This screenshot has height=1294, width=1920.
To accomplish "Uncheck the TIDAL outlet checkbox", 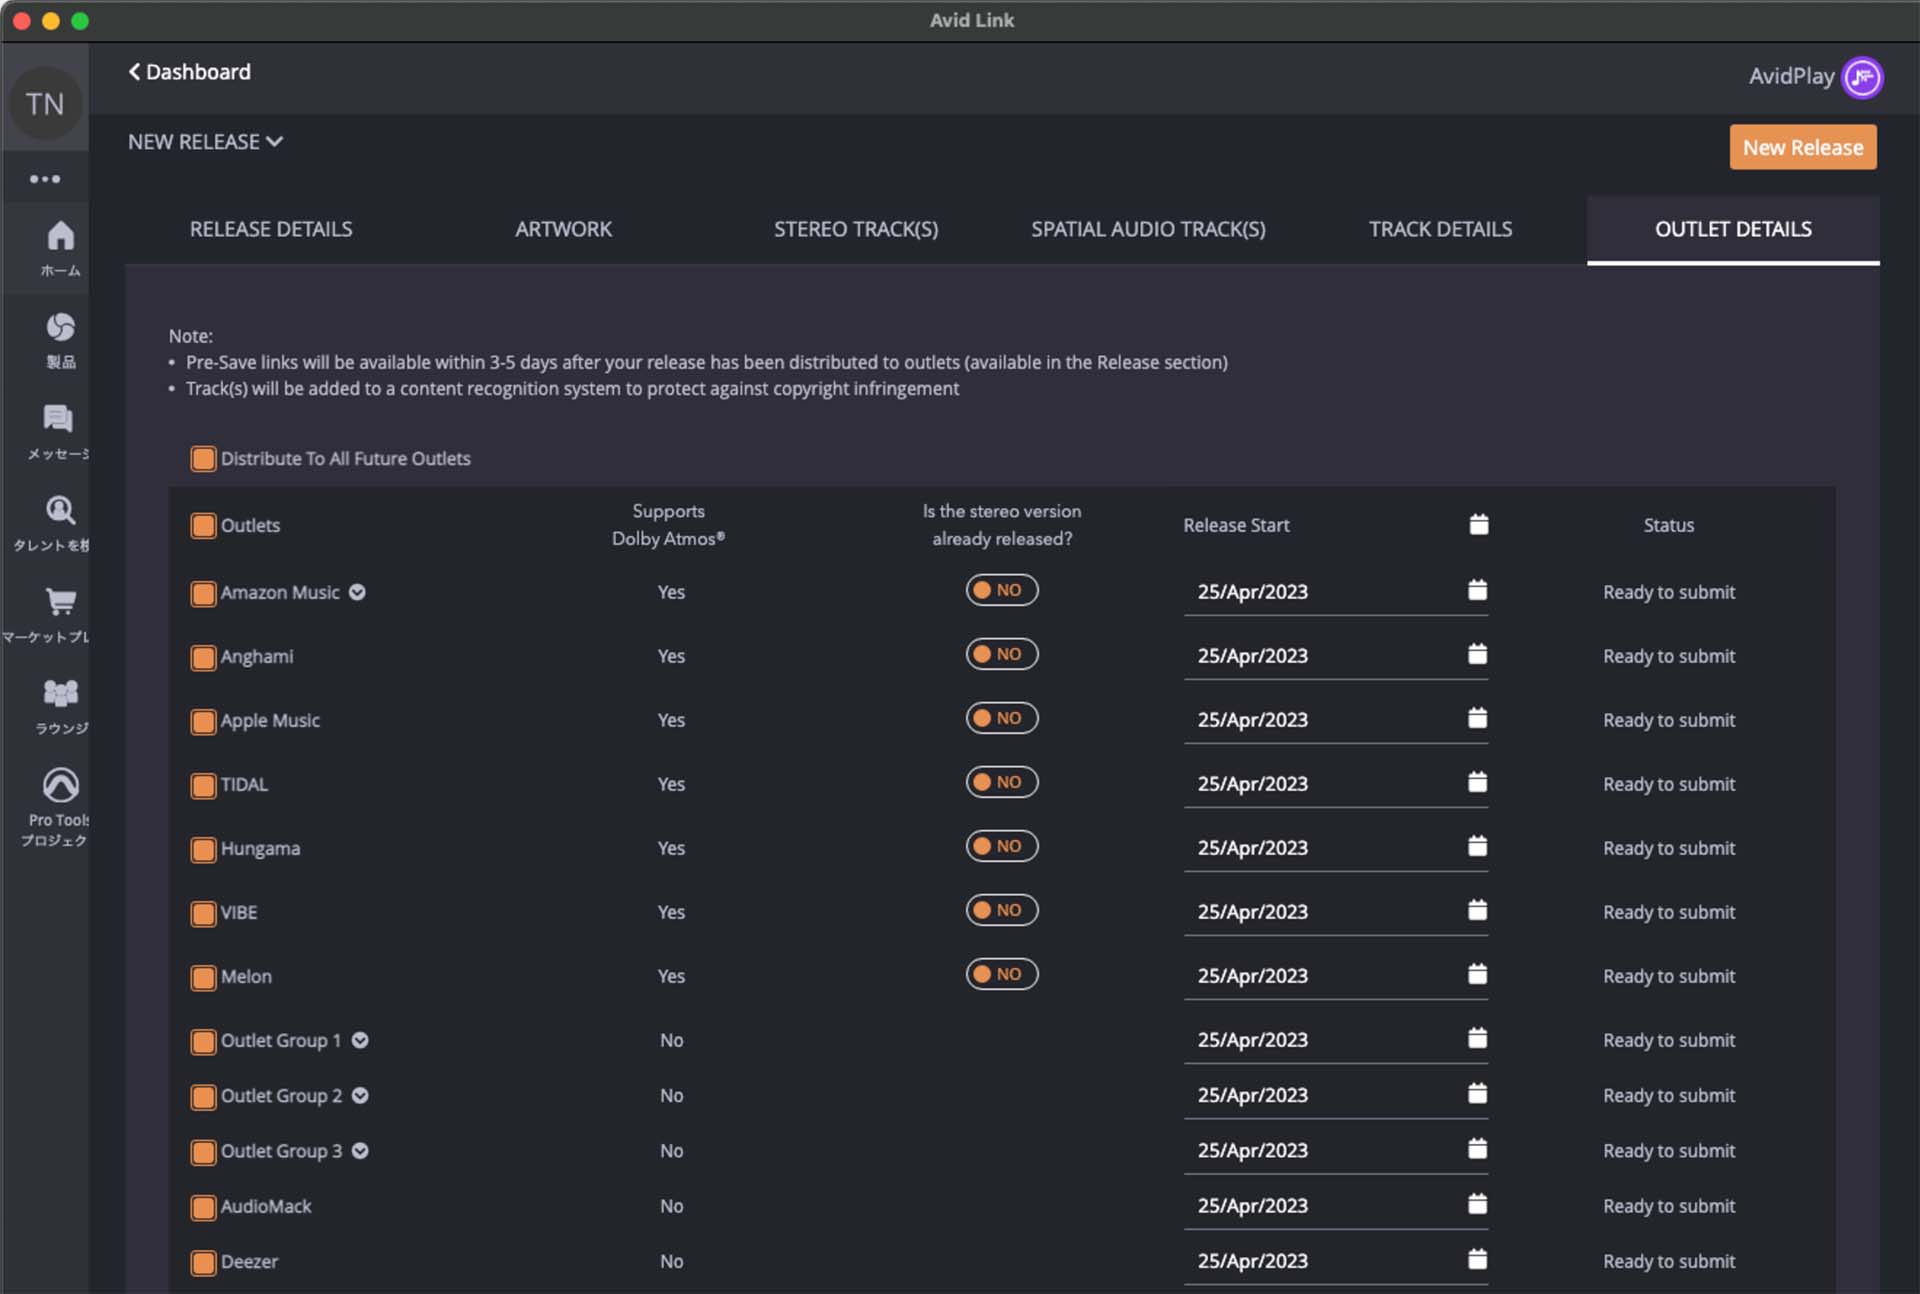I will [203, 786].
